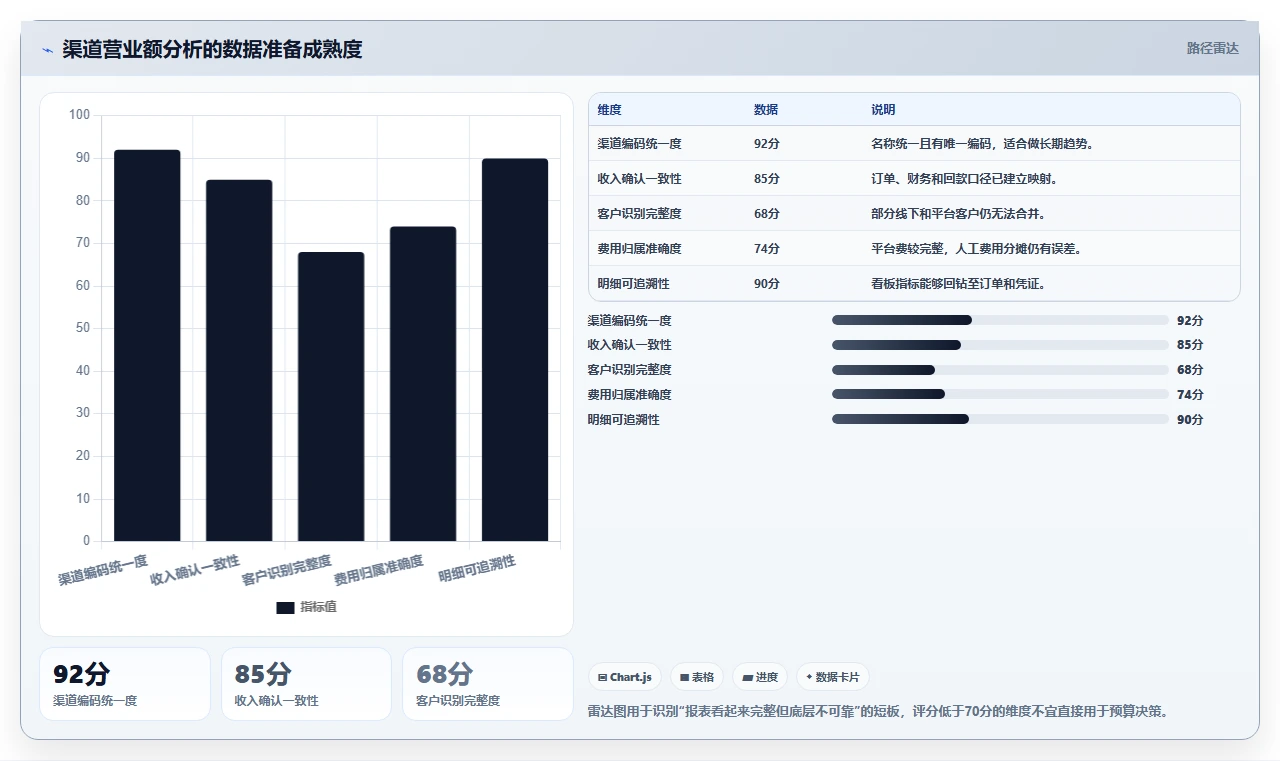Click the footer note about 雷达图用于识别
The image size is (1280, 761).
[878, 712]
